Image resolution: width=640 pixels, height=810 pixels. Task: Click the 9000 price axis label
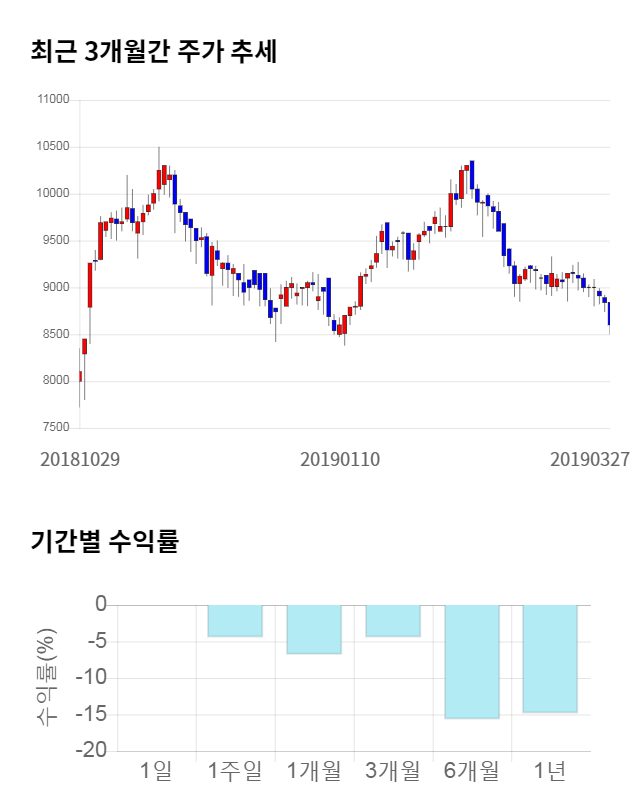55,288
